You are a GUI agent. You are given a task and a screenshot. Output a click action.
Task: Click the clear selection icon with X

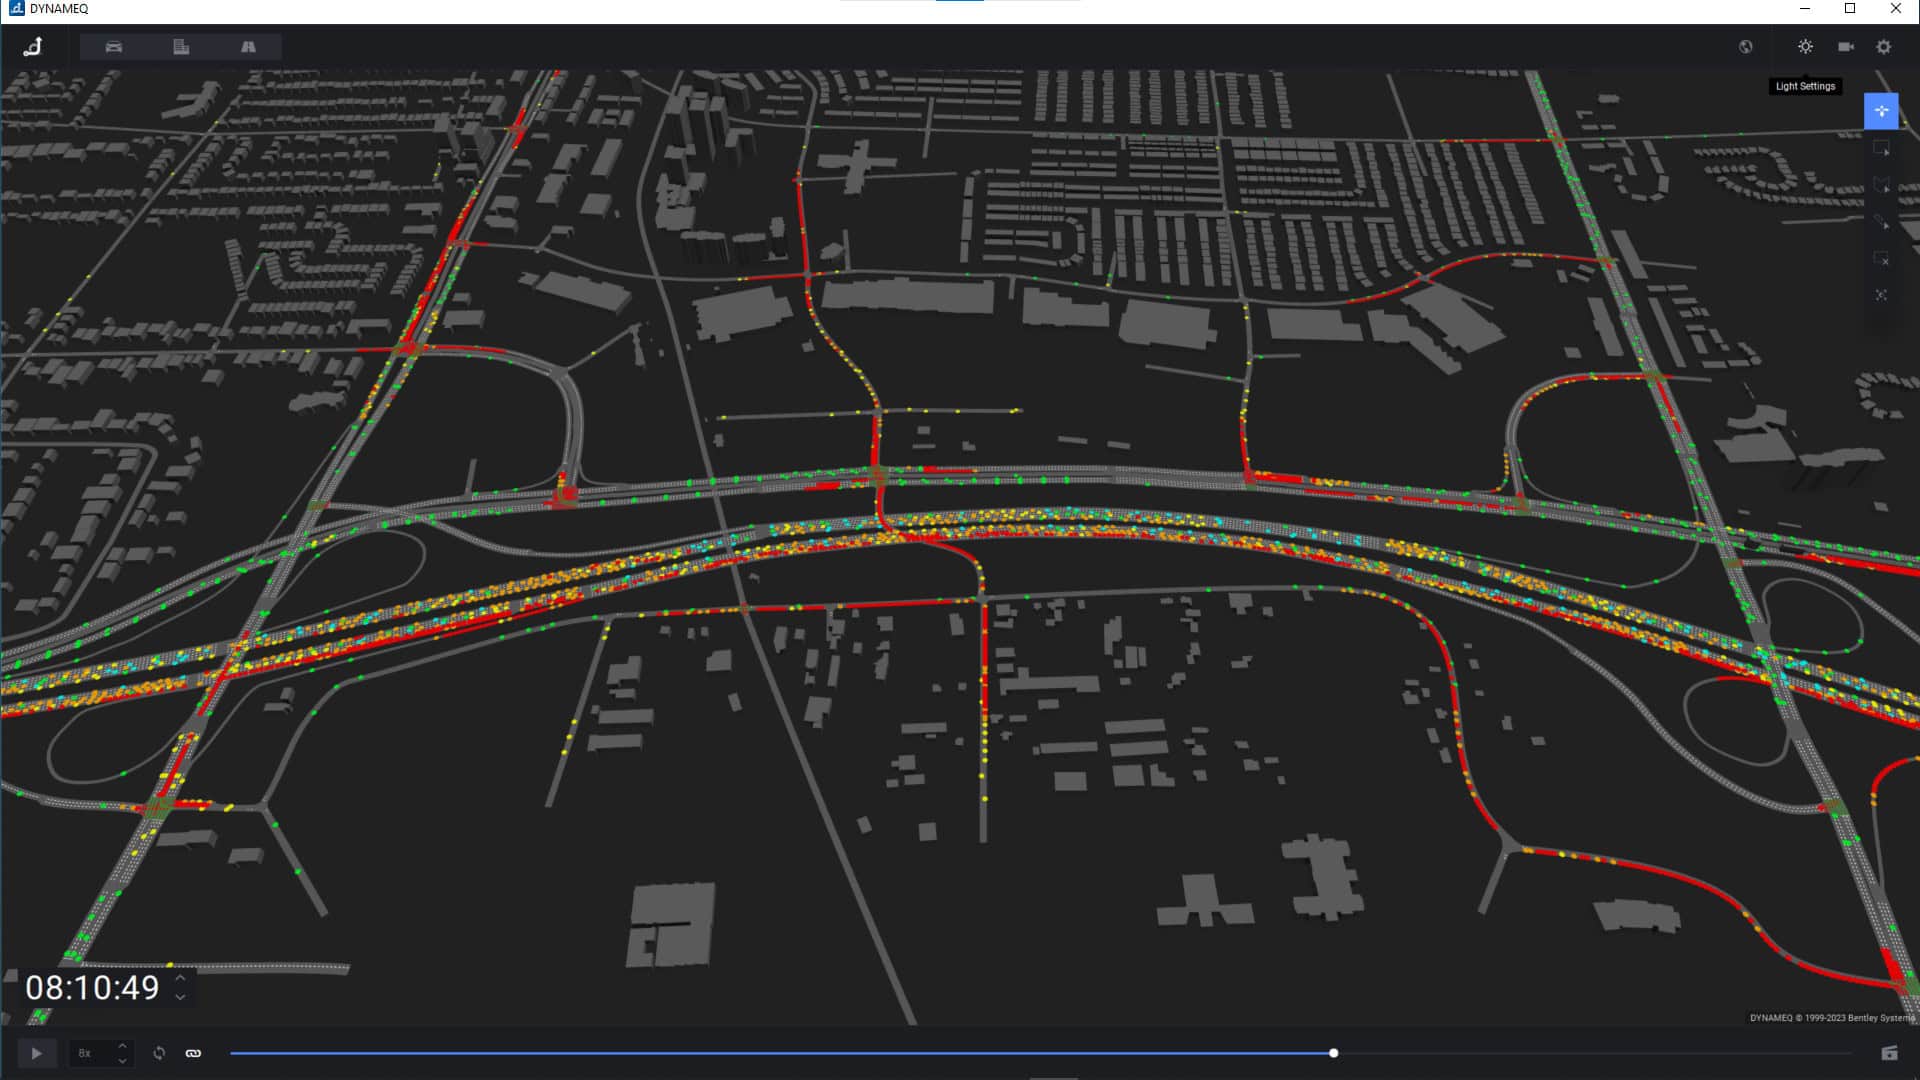1881,259
